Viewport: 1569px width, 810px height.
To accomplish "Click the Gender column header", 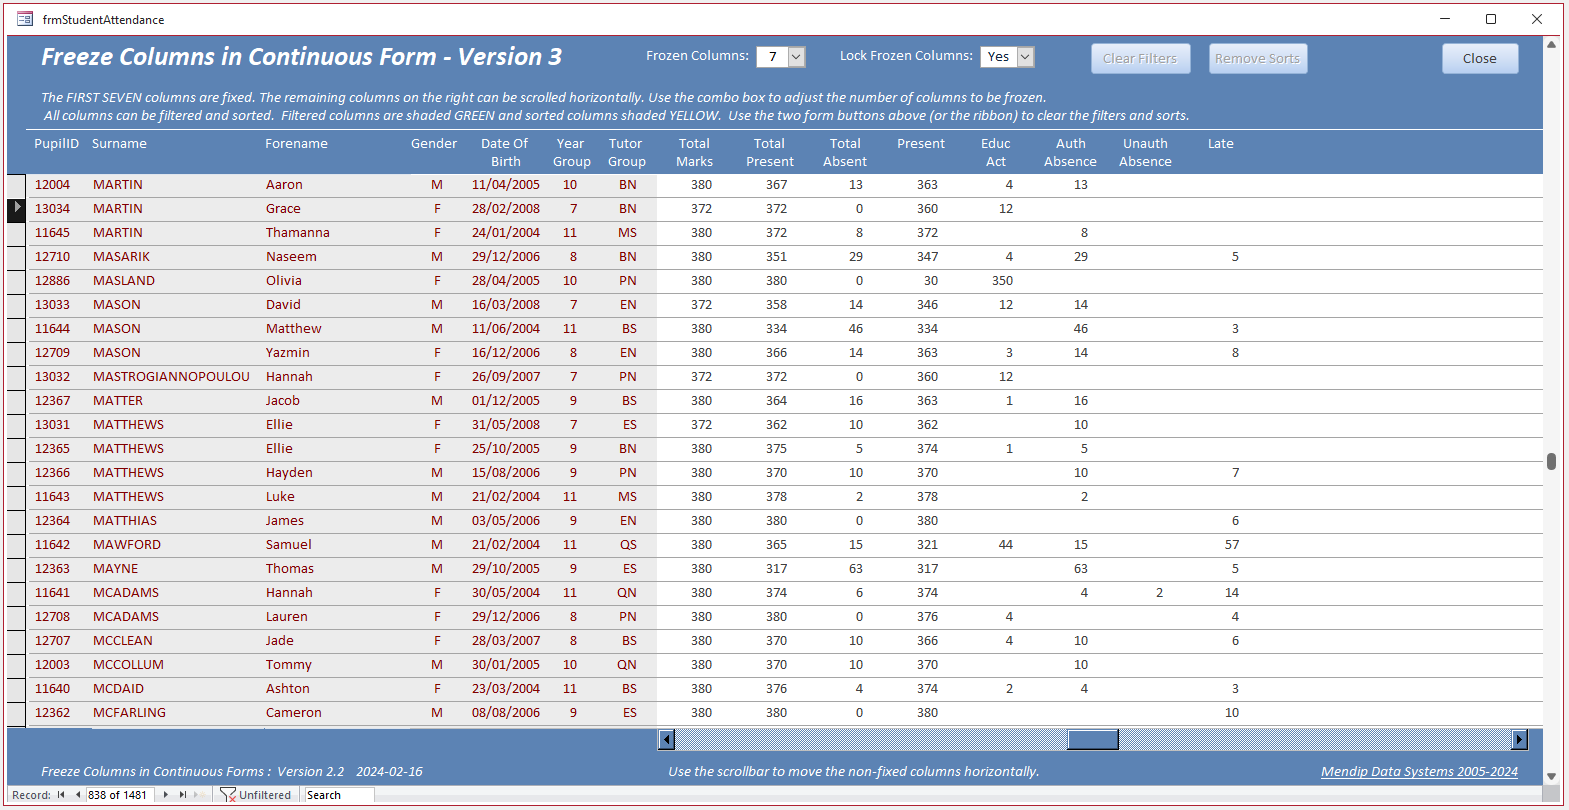I will point(434,144).
